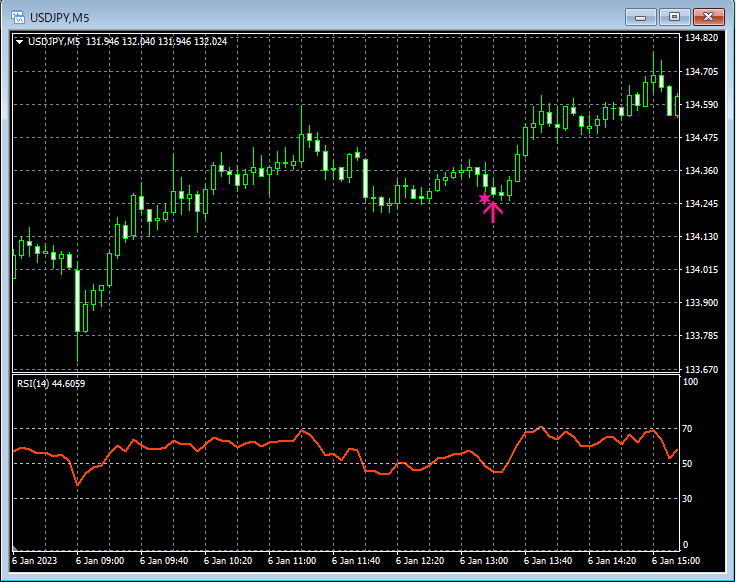The image size is (737, 582).
Task: Select the 6 Jan 2023 date label
Action: [36, 561]
